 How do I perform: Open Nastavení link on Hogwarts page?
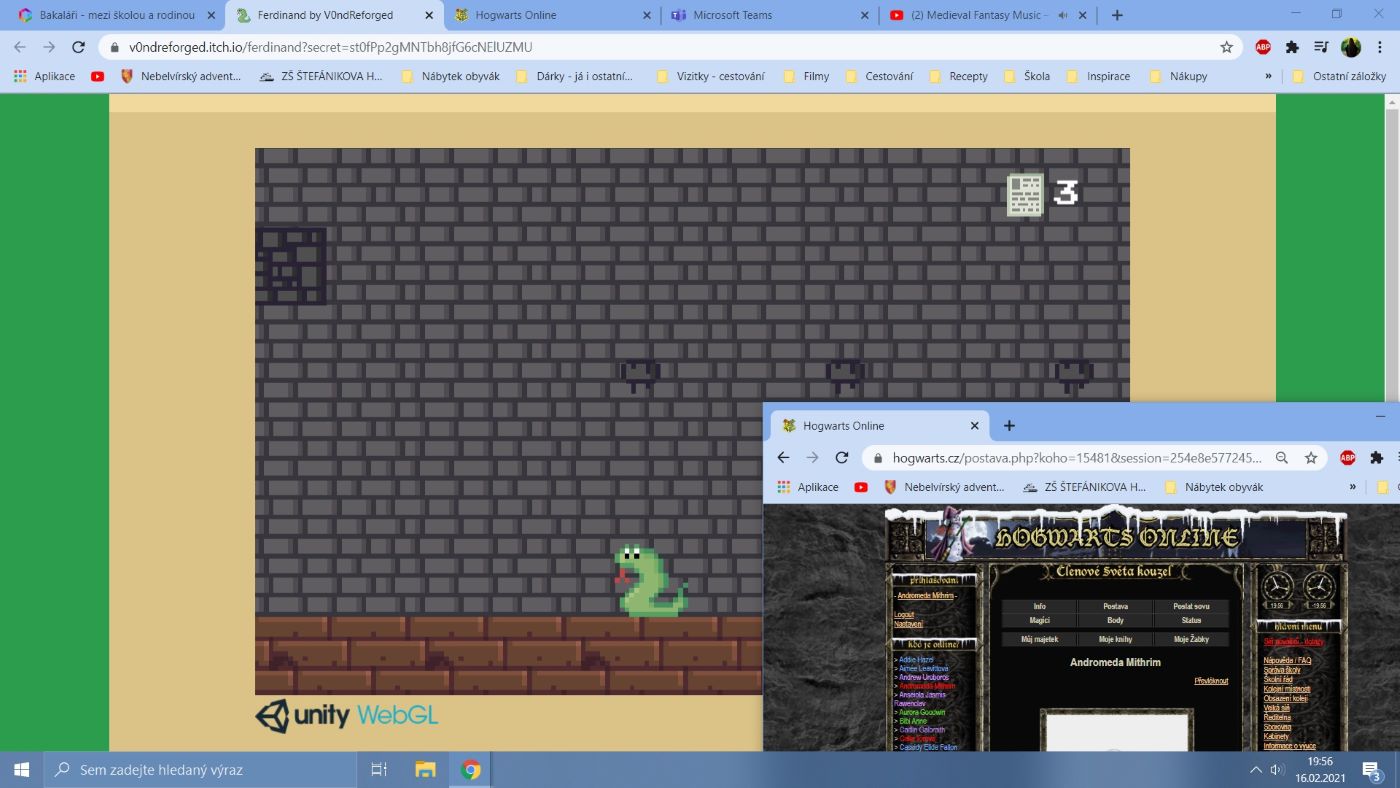point(908,624)
